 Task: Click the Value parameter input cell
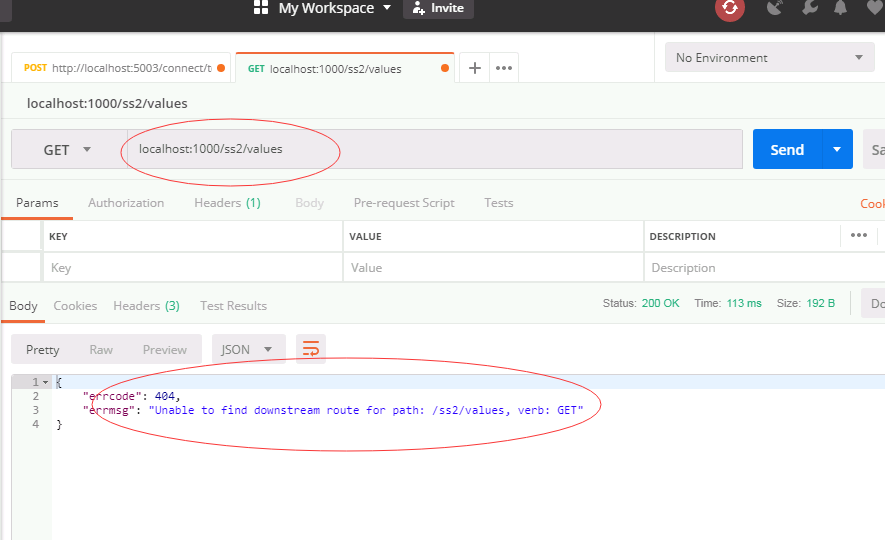(x=493, y=267)
